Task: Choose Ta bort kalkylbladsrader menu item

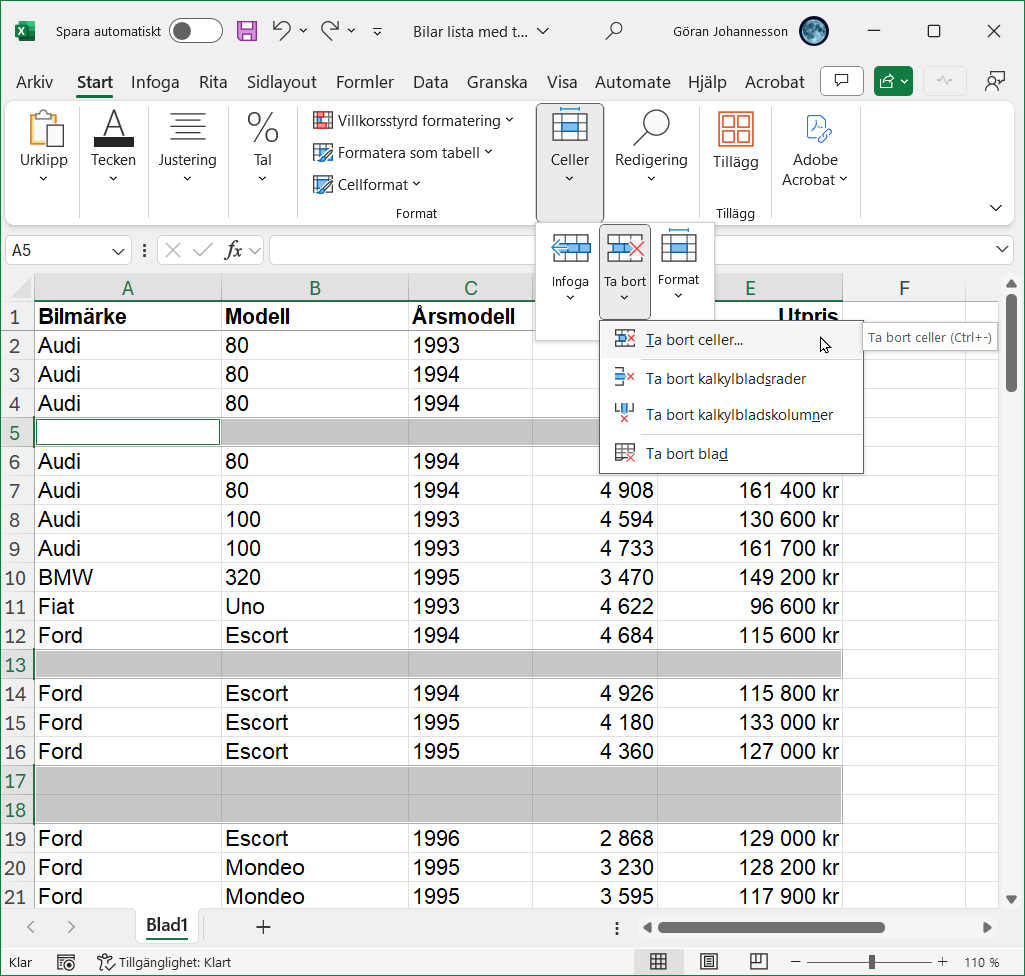Action: tap(726, 379)
